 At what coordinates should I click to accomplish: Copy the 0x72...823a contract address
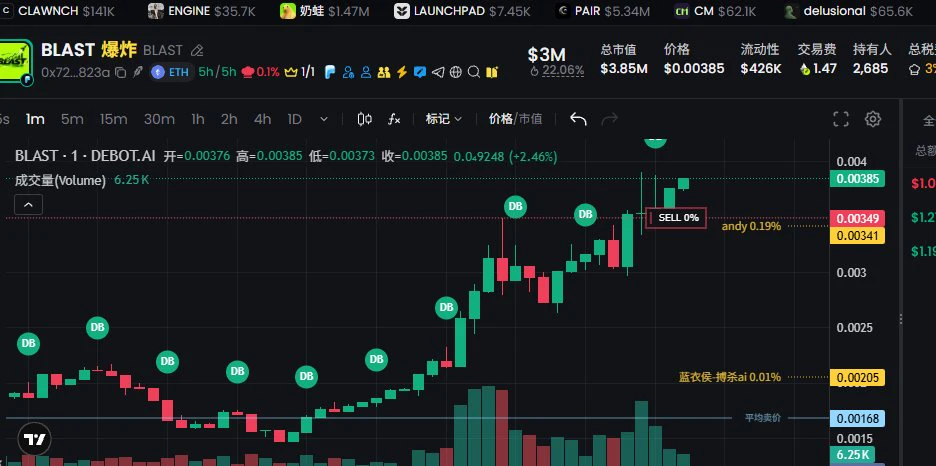(121, 73)
